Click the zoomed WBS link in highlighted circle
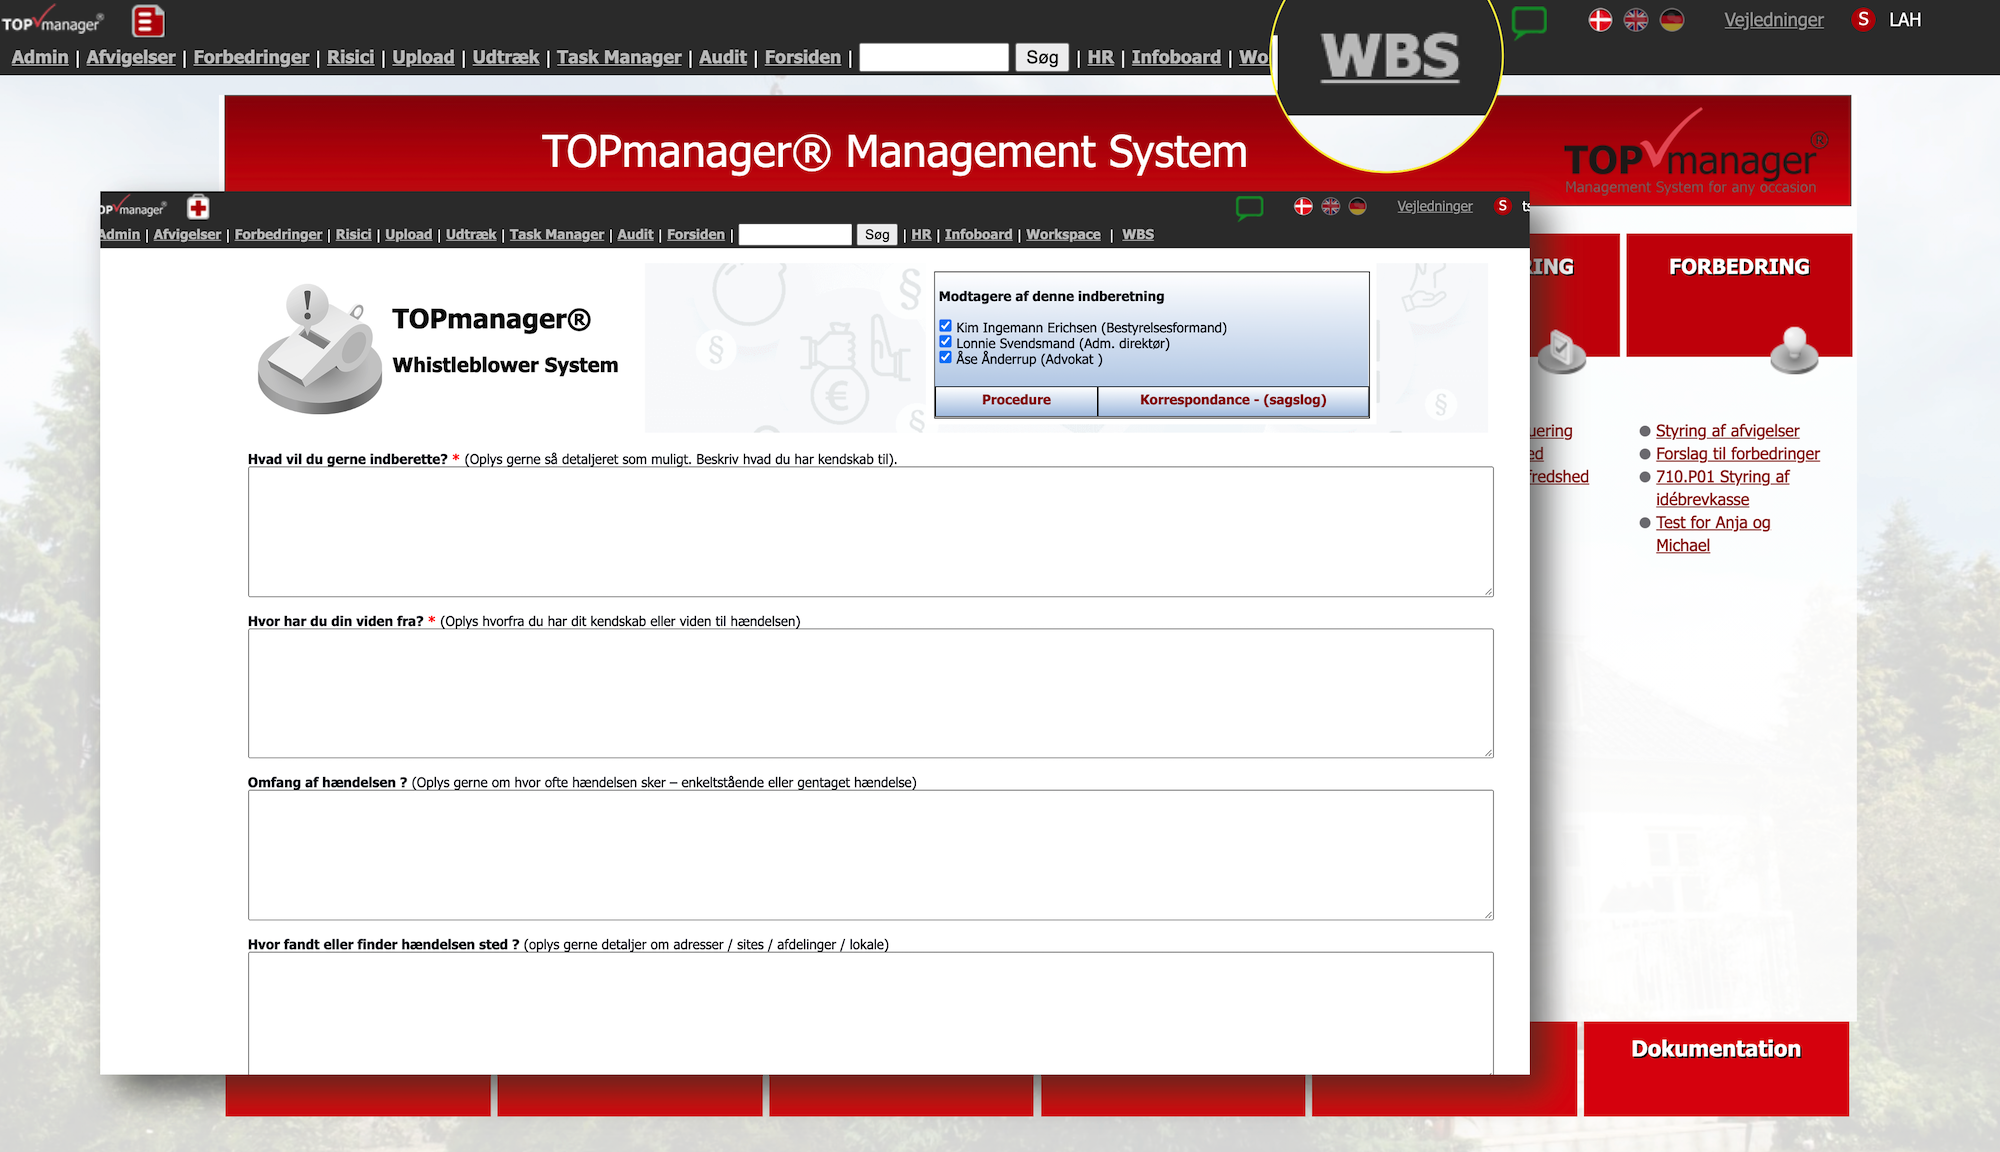The image size is (2000, 1152). coord(1390,56)
